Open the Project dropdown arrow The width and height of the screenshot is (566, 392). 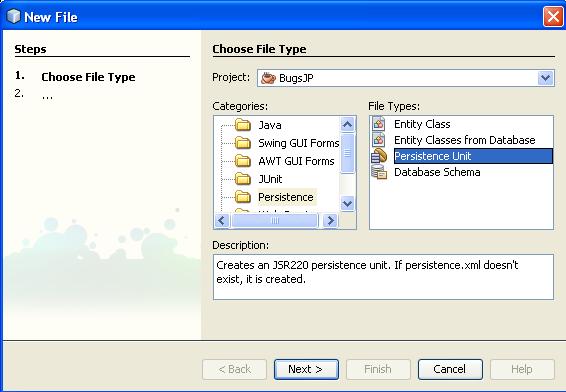point(545,78)
